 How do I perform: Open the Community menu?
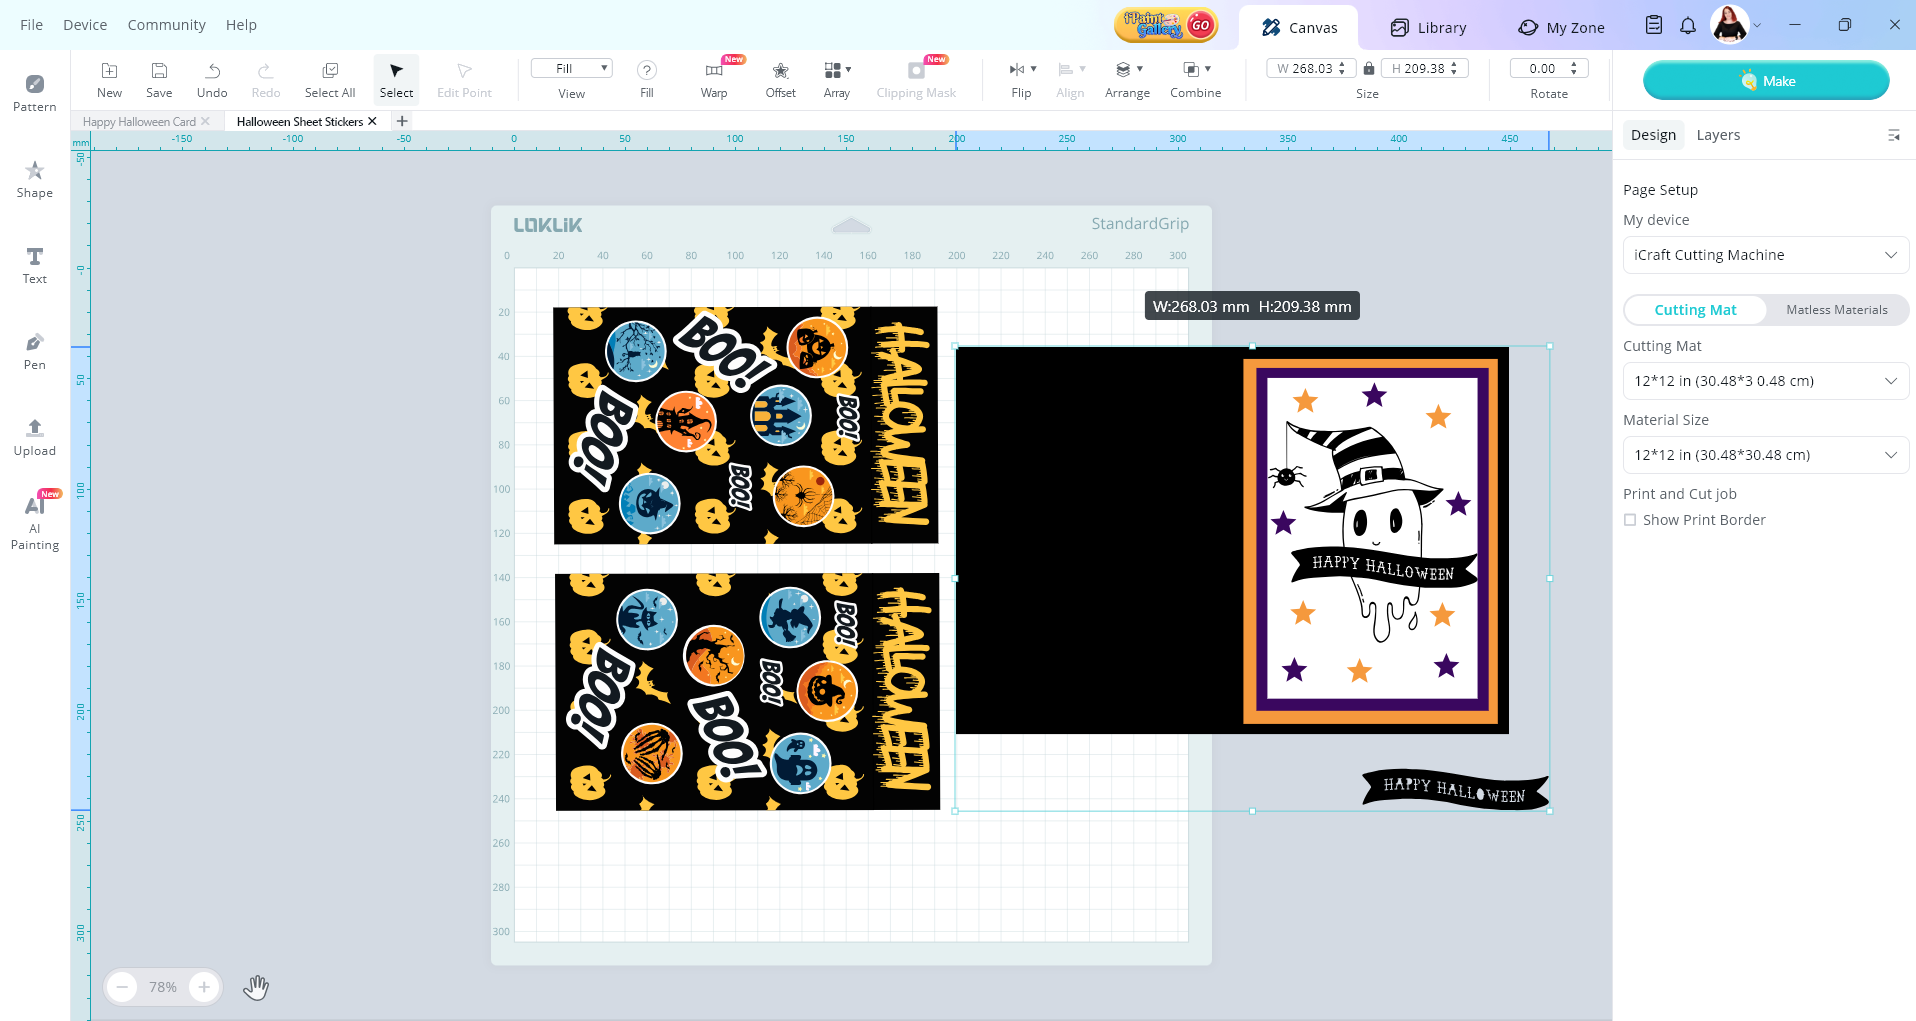coord(166,25)
